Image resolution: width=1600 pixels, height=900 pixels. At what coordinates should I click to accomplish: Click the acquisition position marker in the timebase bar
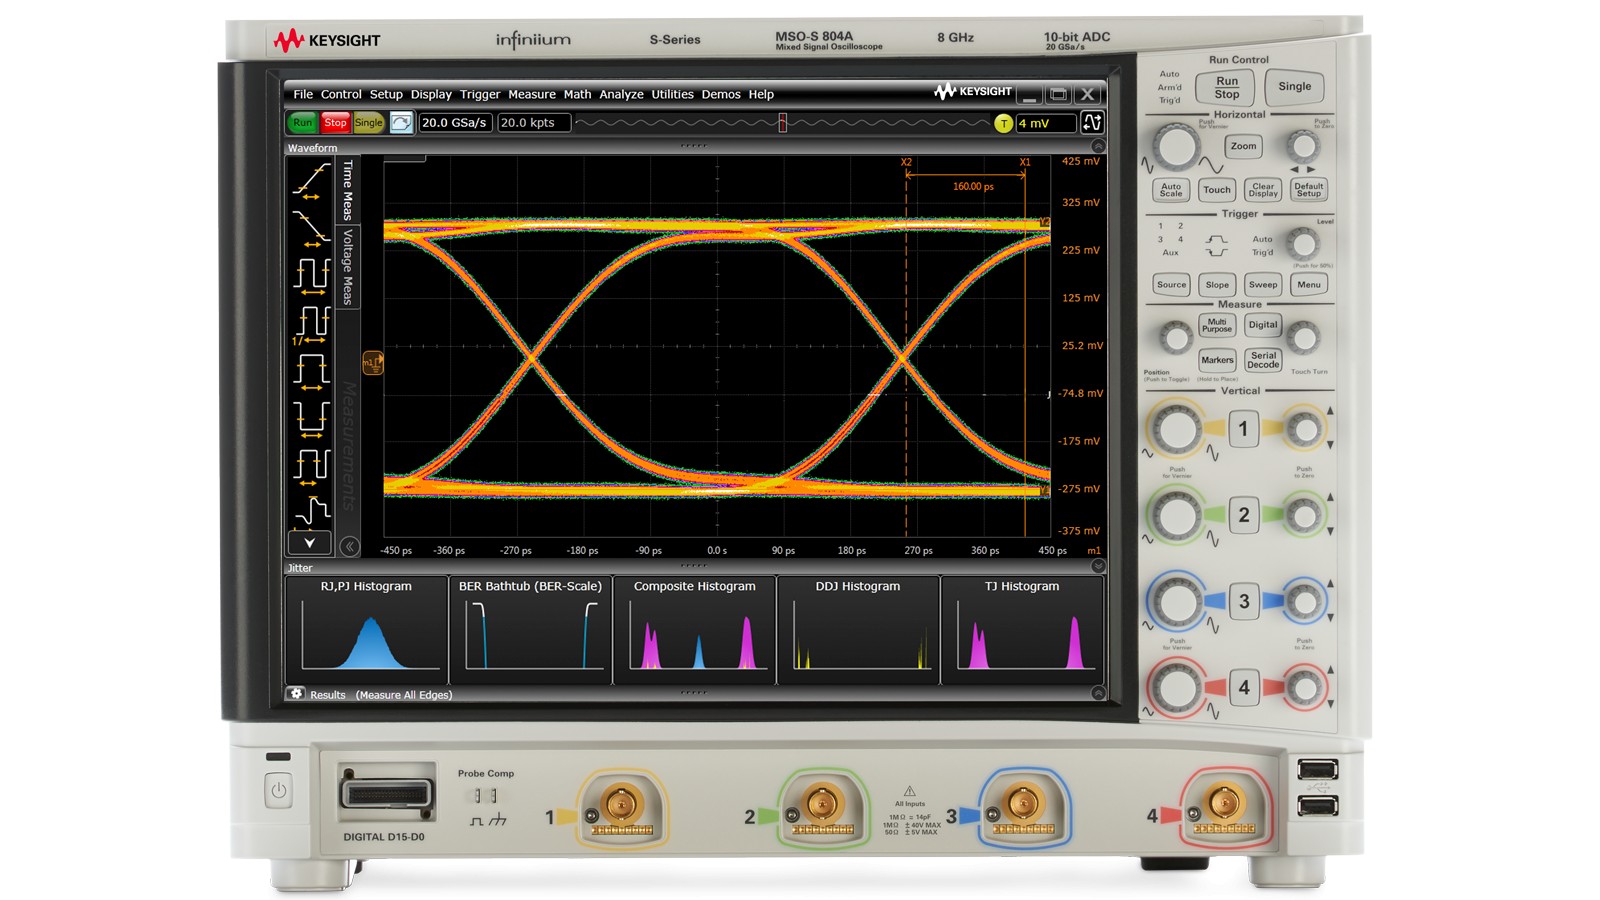[x=782, y=122]
